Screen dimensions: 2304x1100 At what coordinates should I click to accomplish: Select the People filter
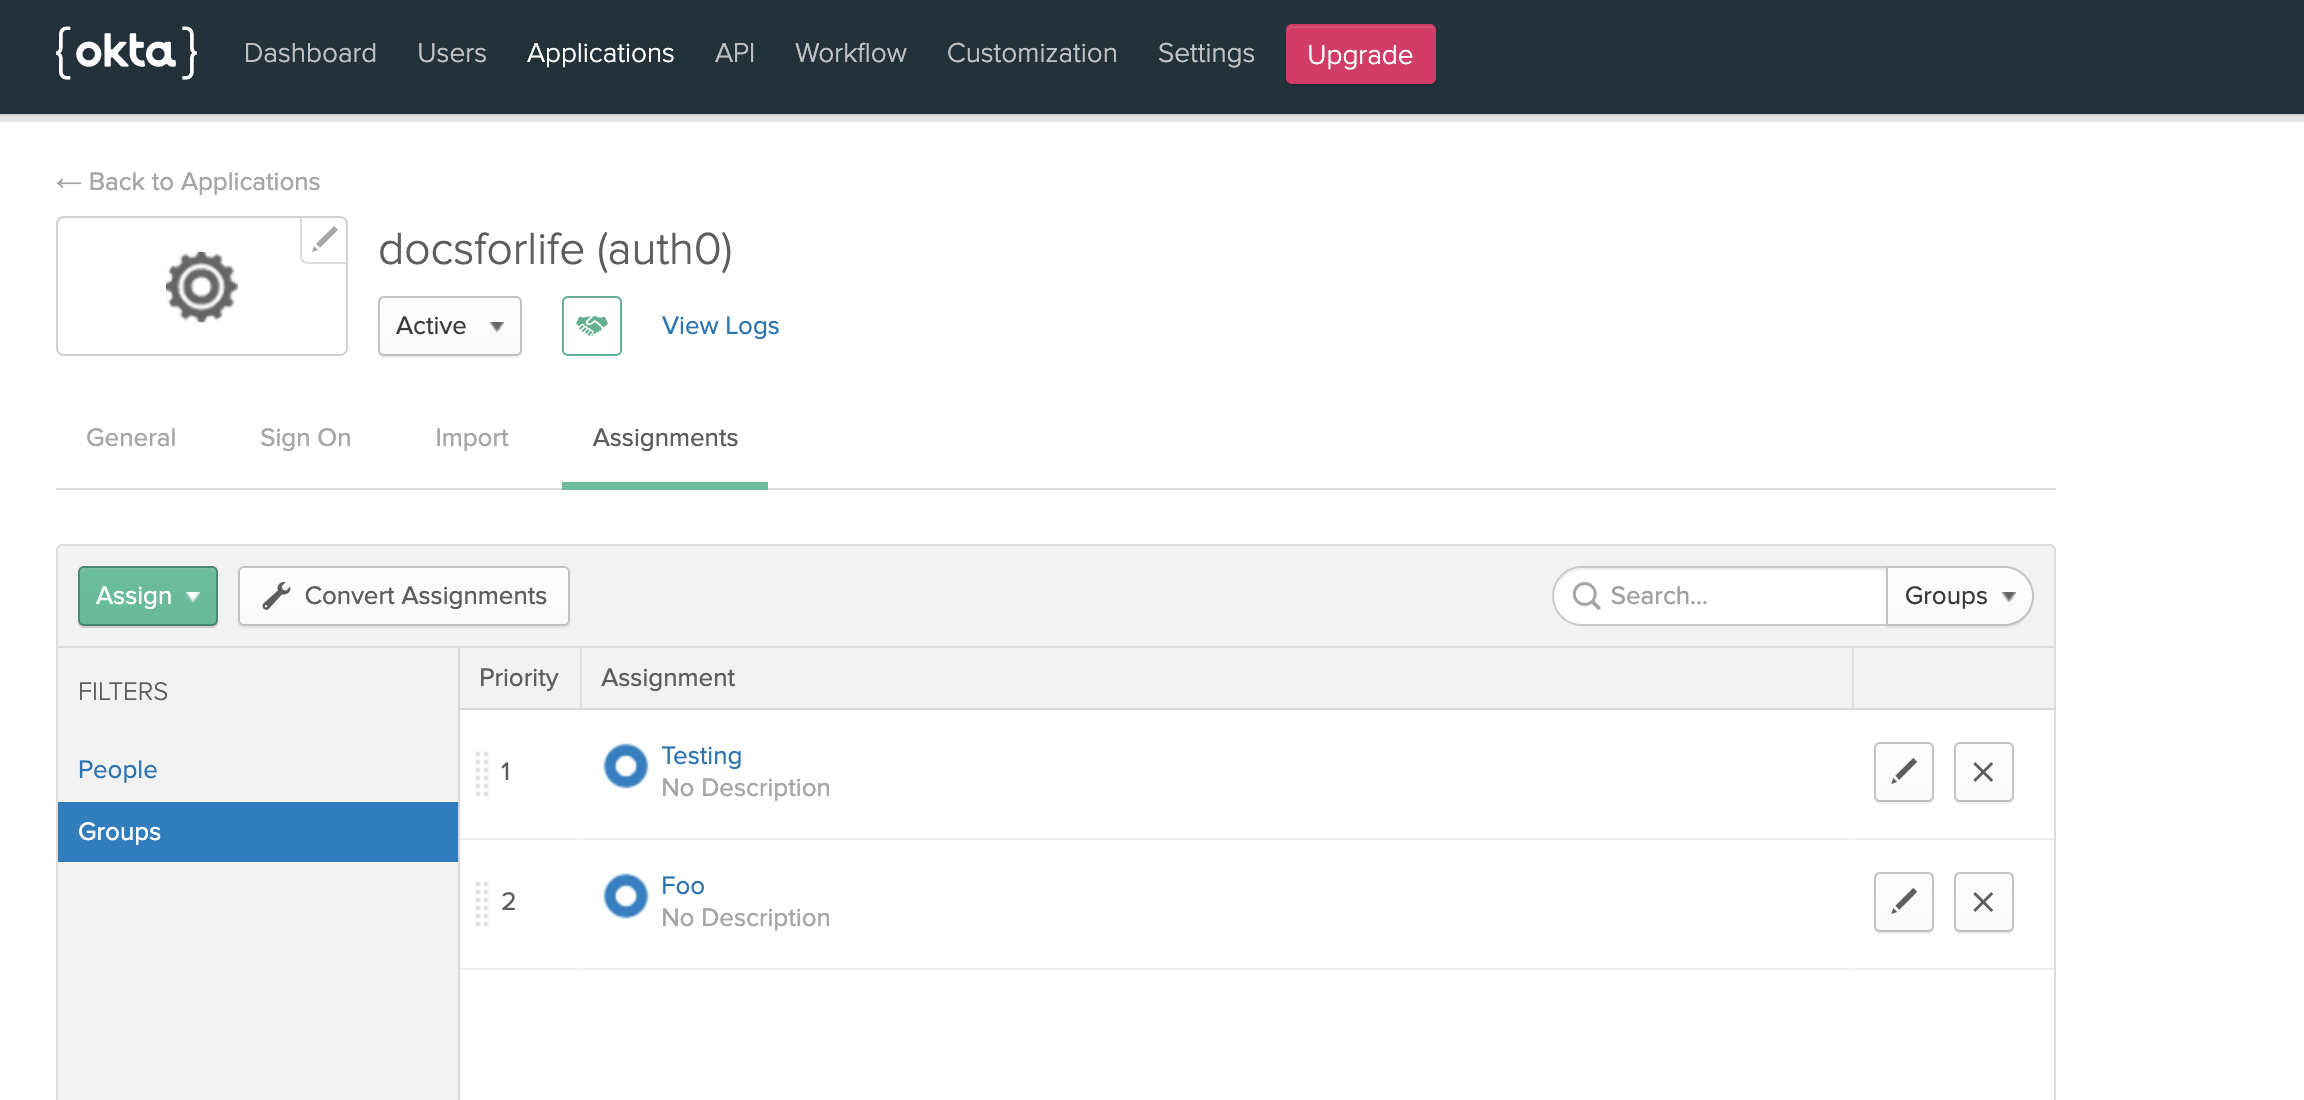(118, 770)
